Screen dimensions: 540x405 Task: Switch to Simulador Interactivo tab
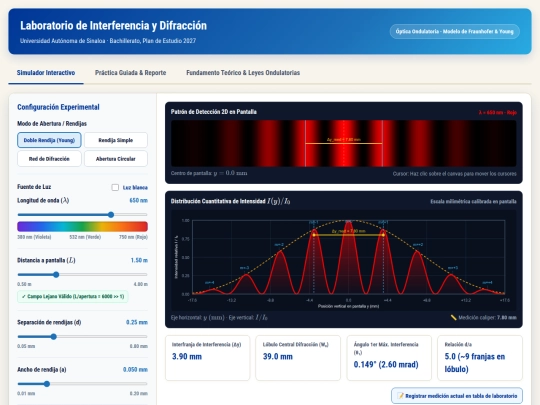46,73
